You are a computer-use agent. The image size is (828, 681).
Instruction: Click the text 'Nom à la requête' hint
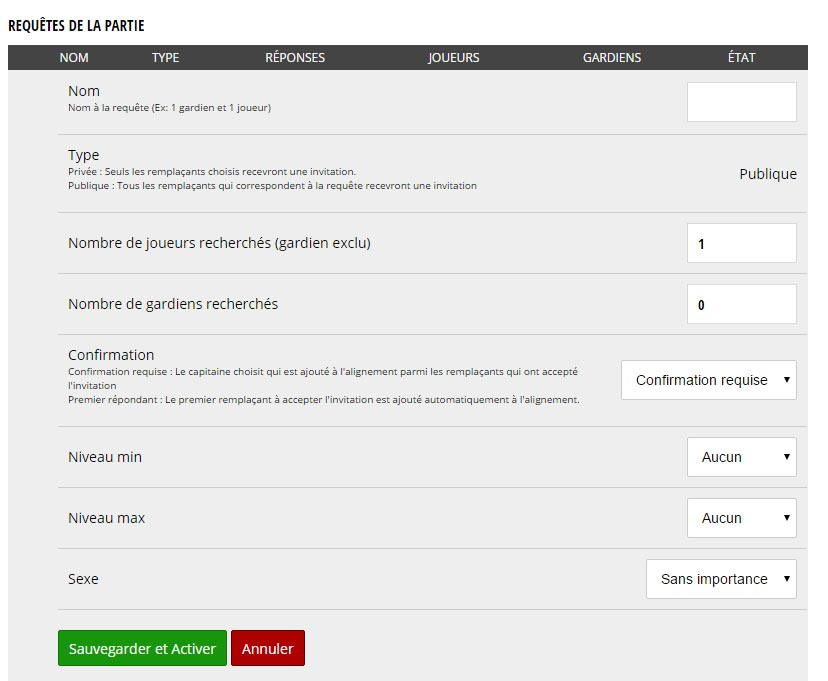[x=169, y=108]
